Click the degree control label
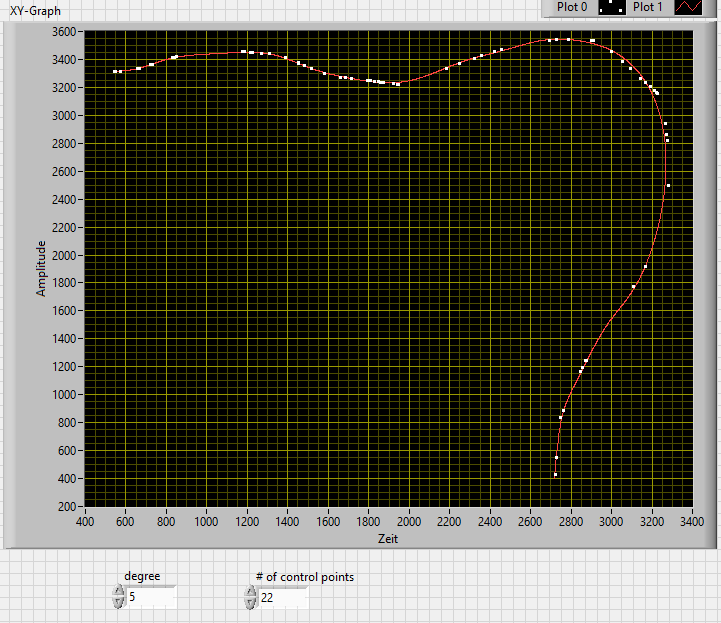 (x=142, y=577)
